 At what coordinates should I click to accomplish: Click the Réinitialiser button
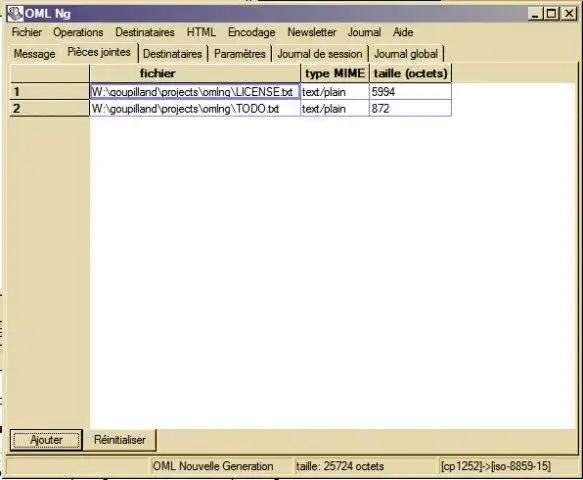120,440
